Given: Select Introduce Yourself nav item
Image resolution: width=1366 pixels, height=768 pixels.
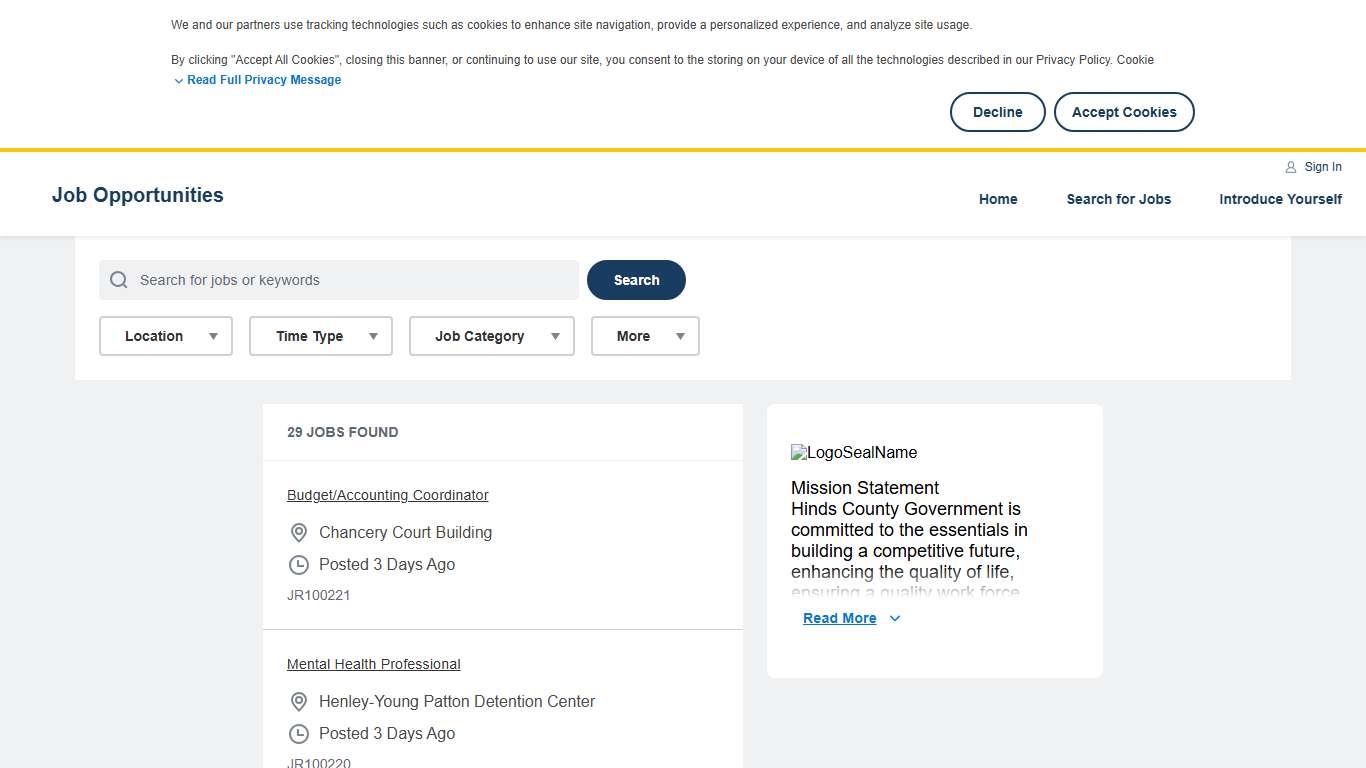Looking at the screenshot, I should pyautogui.click(x=1280, y=199).
